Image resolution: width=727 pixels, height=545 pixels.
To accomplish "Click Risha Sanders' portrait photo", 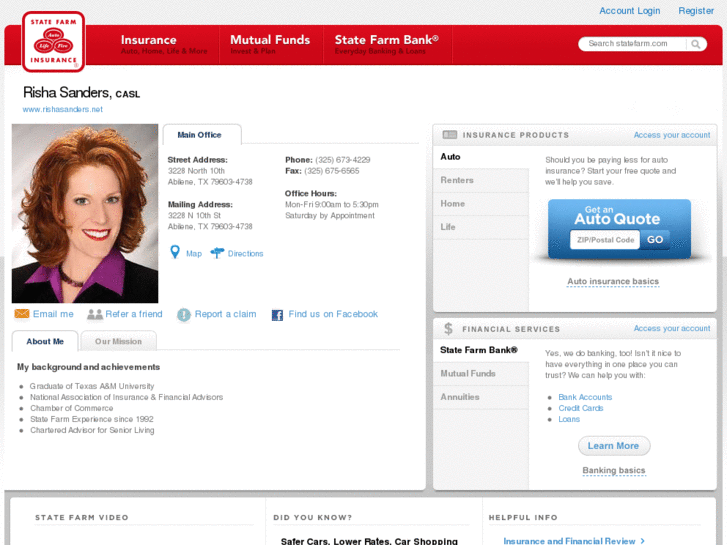I will coord(85,213).
